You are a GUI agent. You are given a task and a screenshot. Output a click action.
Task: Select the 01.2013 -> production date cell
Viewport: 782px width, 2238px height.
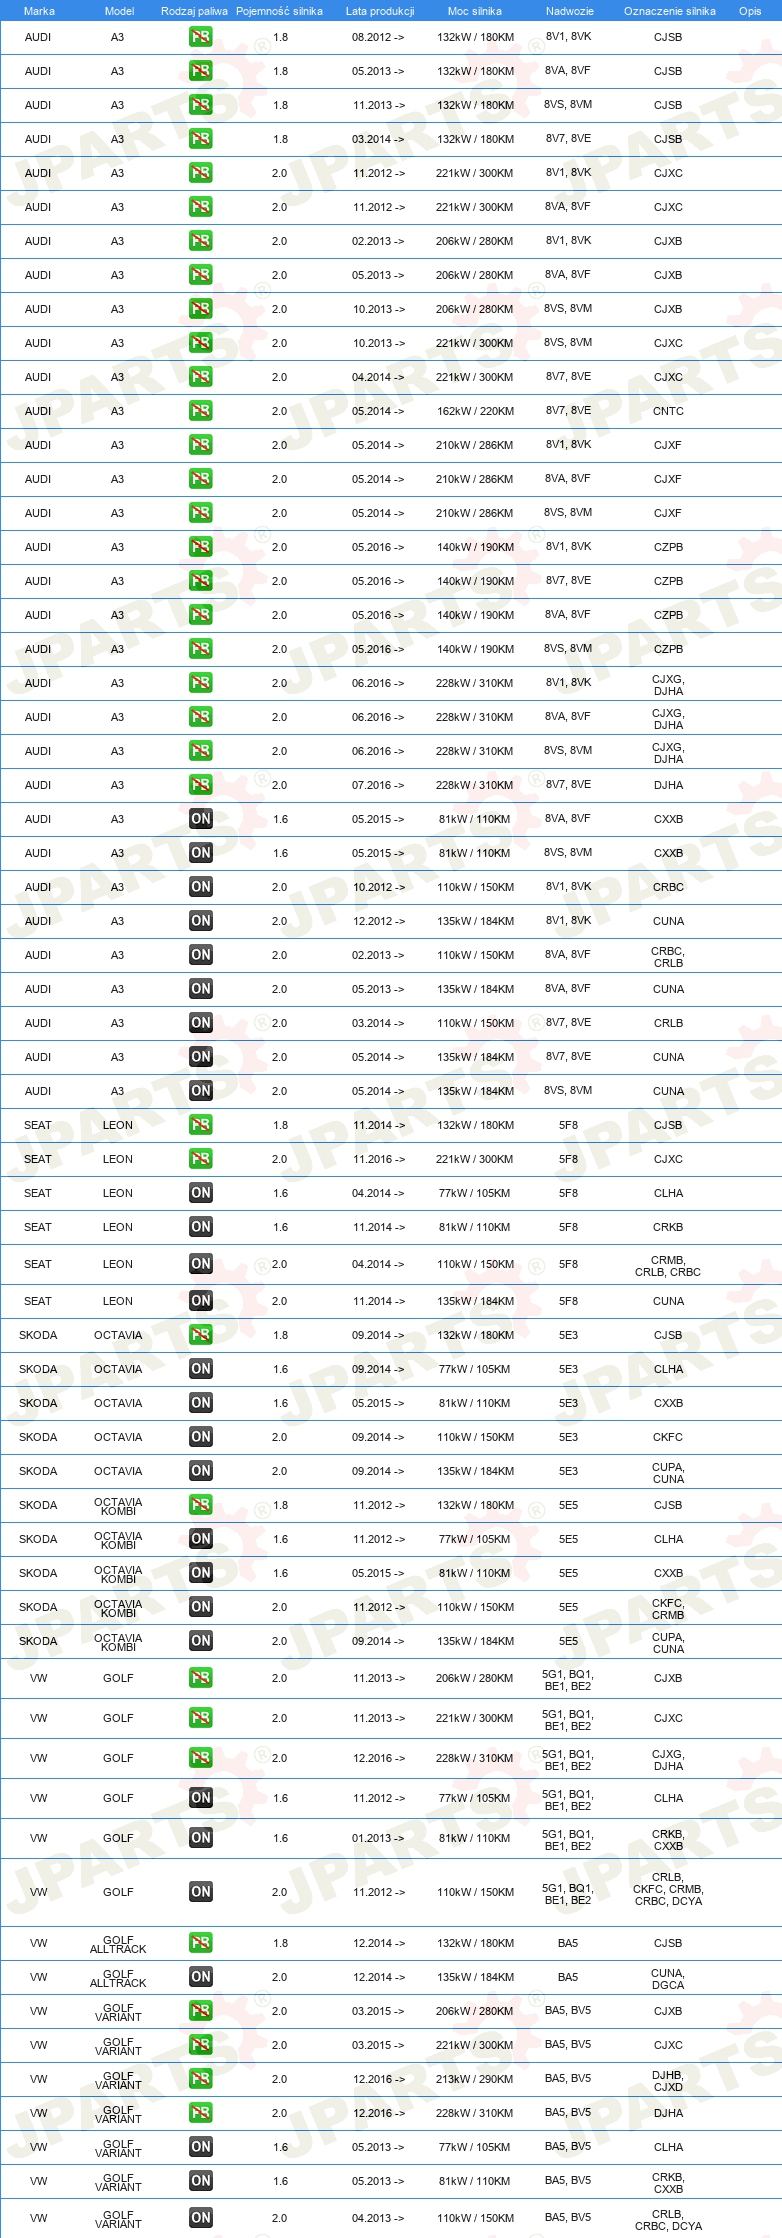[x=378, y=1838]
